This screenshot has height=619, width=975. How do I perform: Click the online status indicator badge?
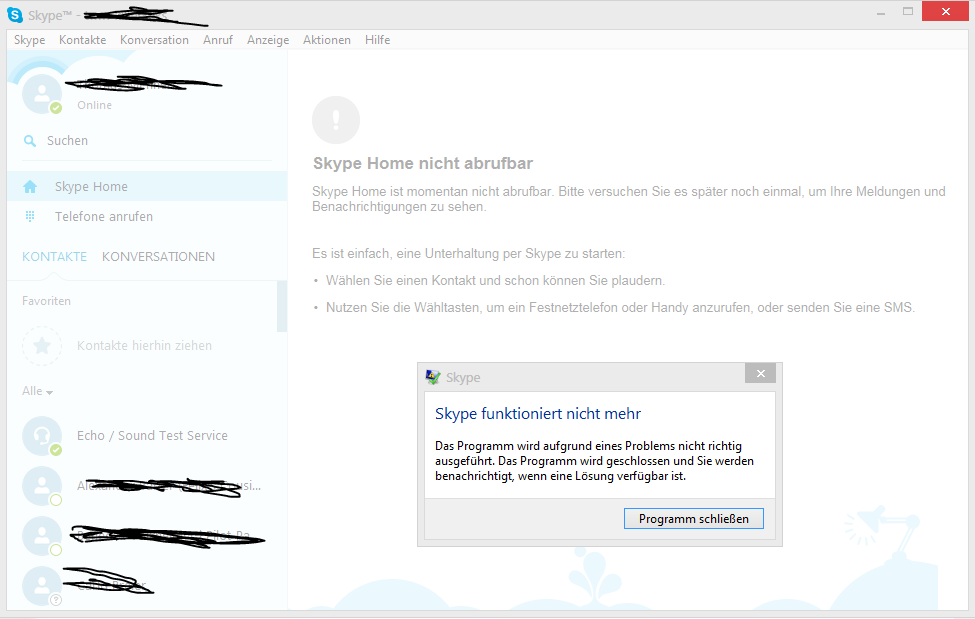point(56,108)
